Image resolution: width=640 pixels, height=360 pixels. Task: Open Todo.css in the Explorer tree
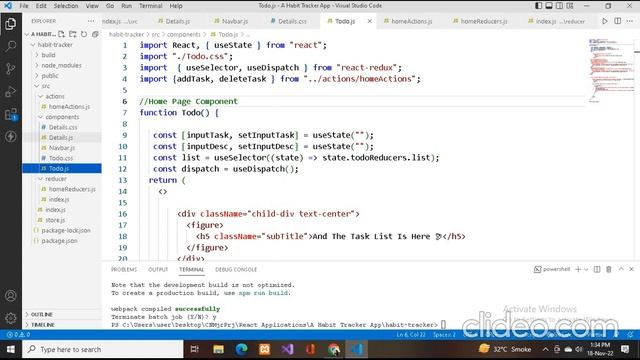[61, 158]
